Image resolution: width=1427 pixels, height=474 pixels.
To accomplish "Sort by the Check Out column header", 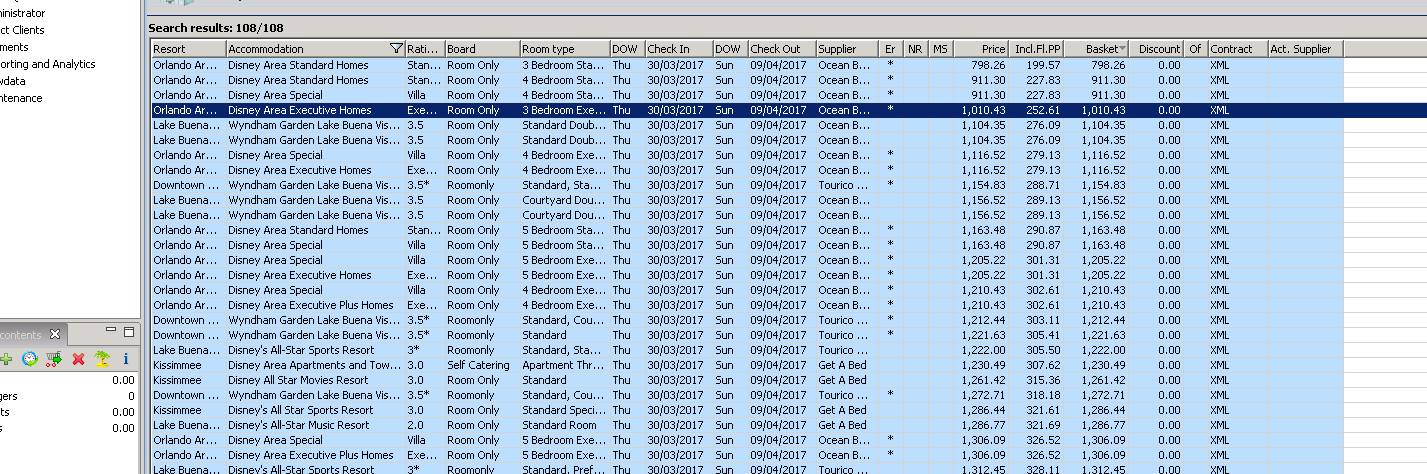I will click(781, 49).
